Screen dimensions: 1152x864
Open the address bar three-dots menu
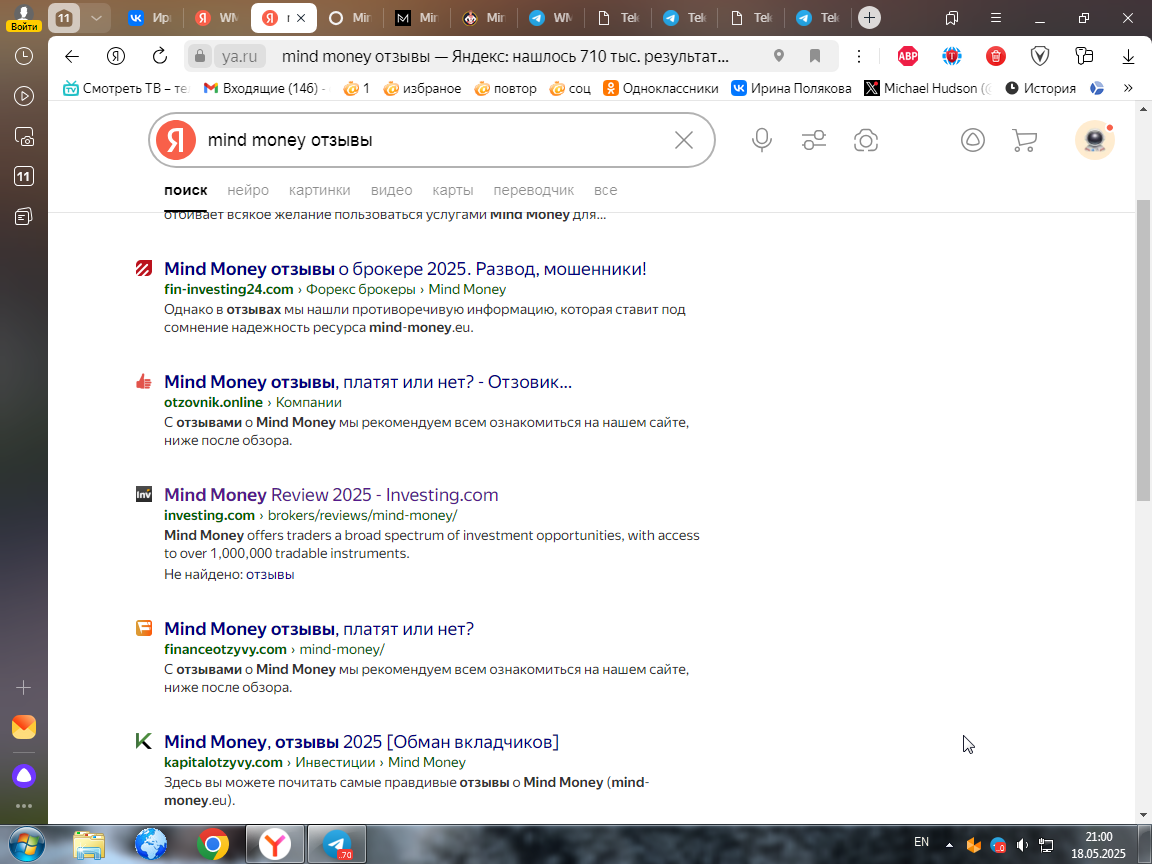[859, 56]
